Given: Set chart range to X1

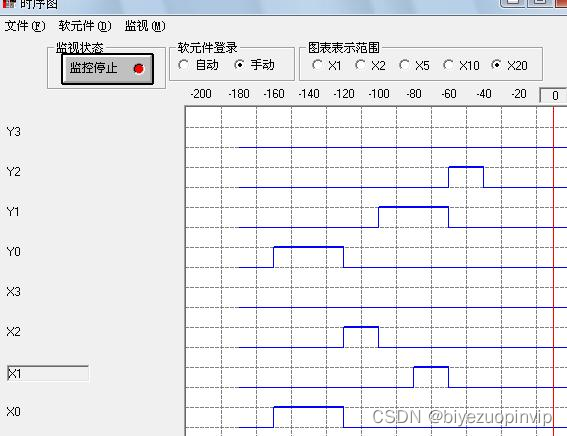Looking at the screenshot, I should (317, 65).
